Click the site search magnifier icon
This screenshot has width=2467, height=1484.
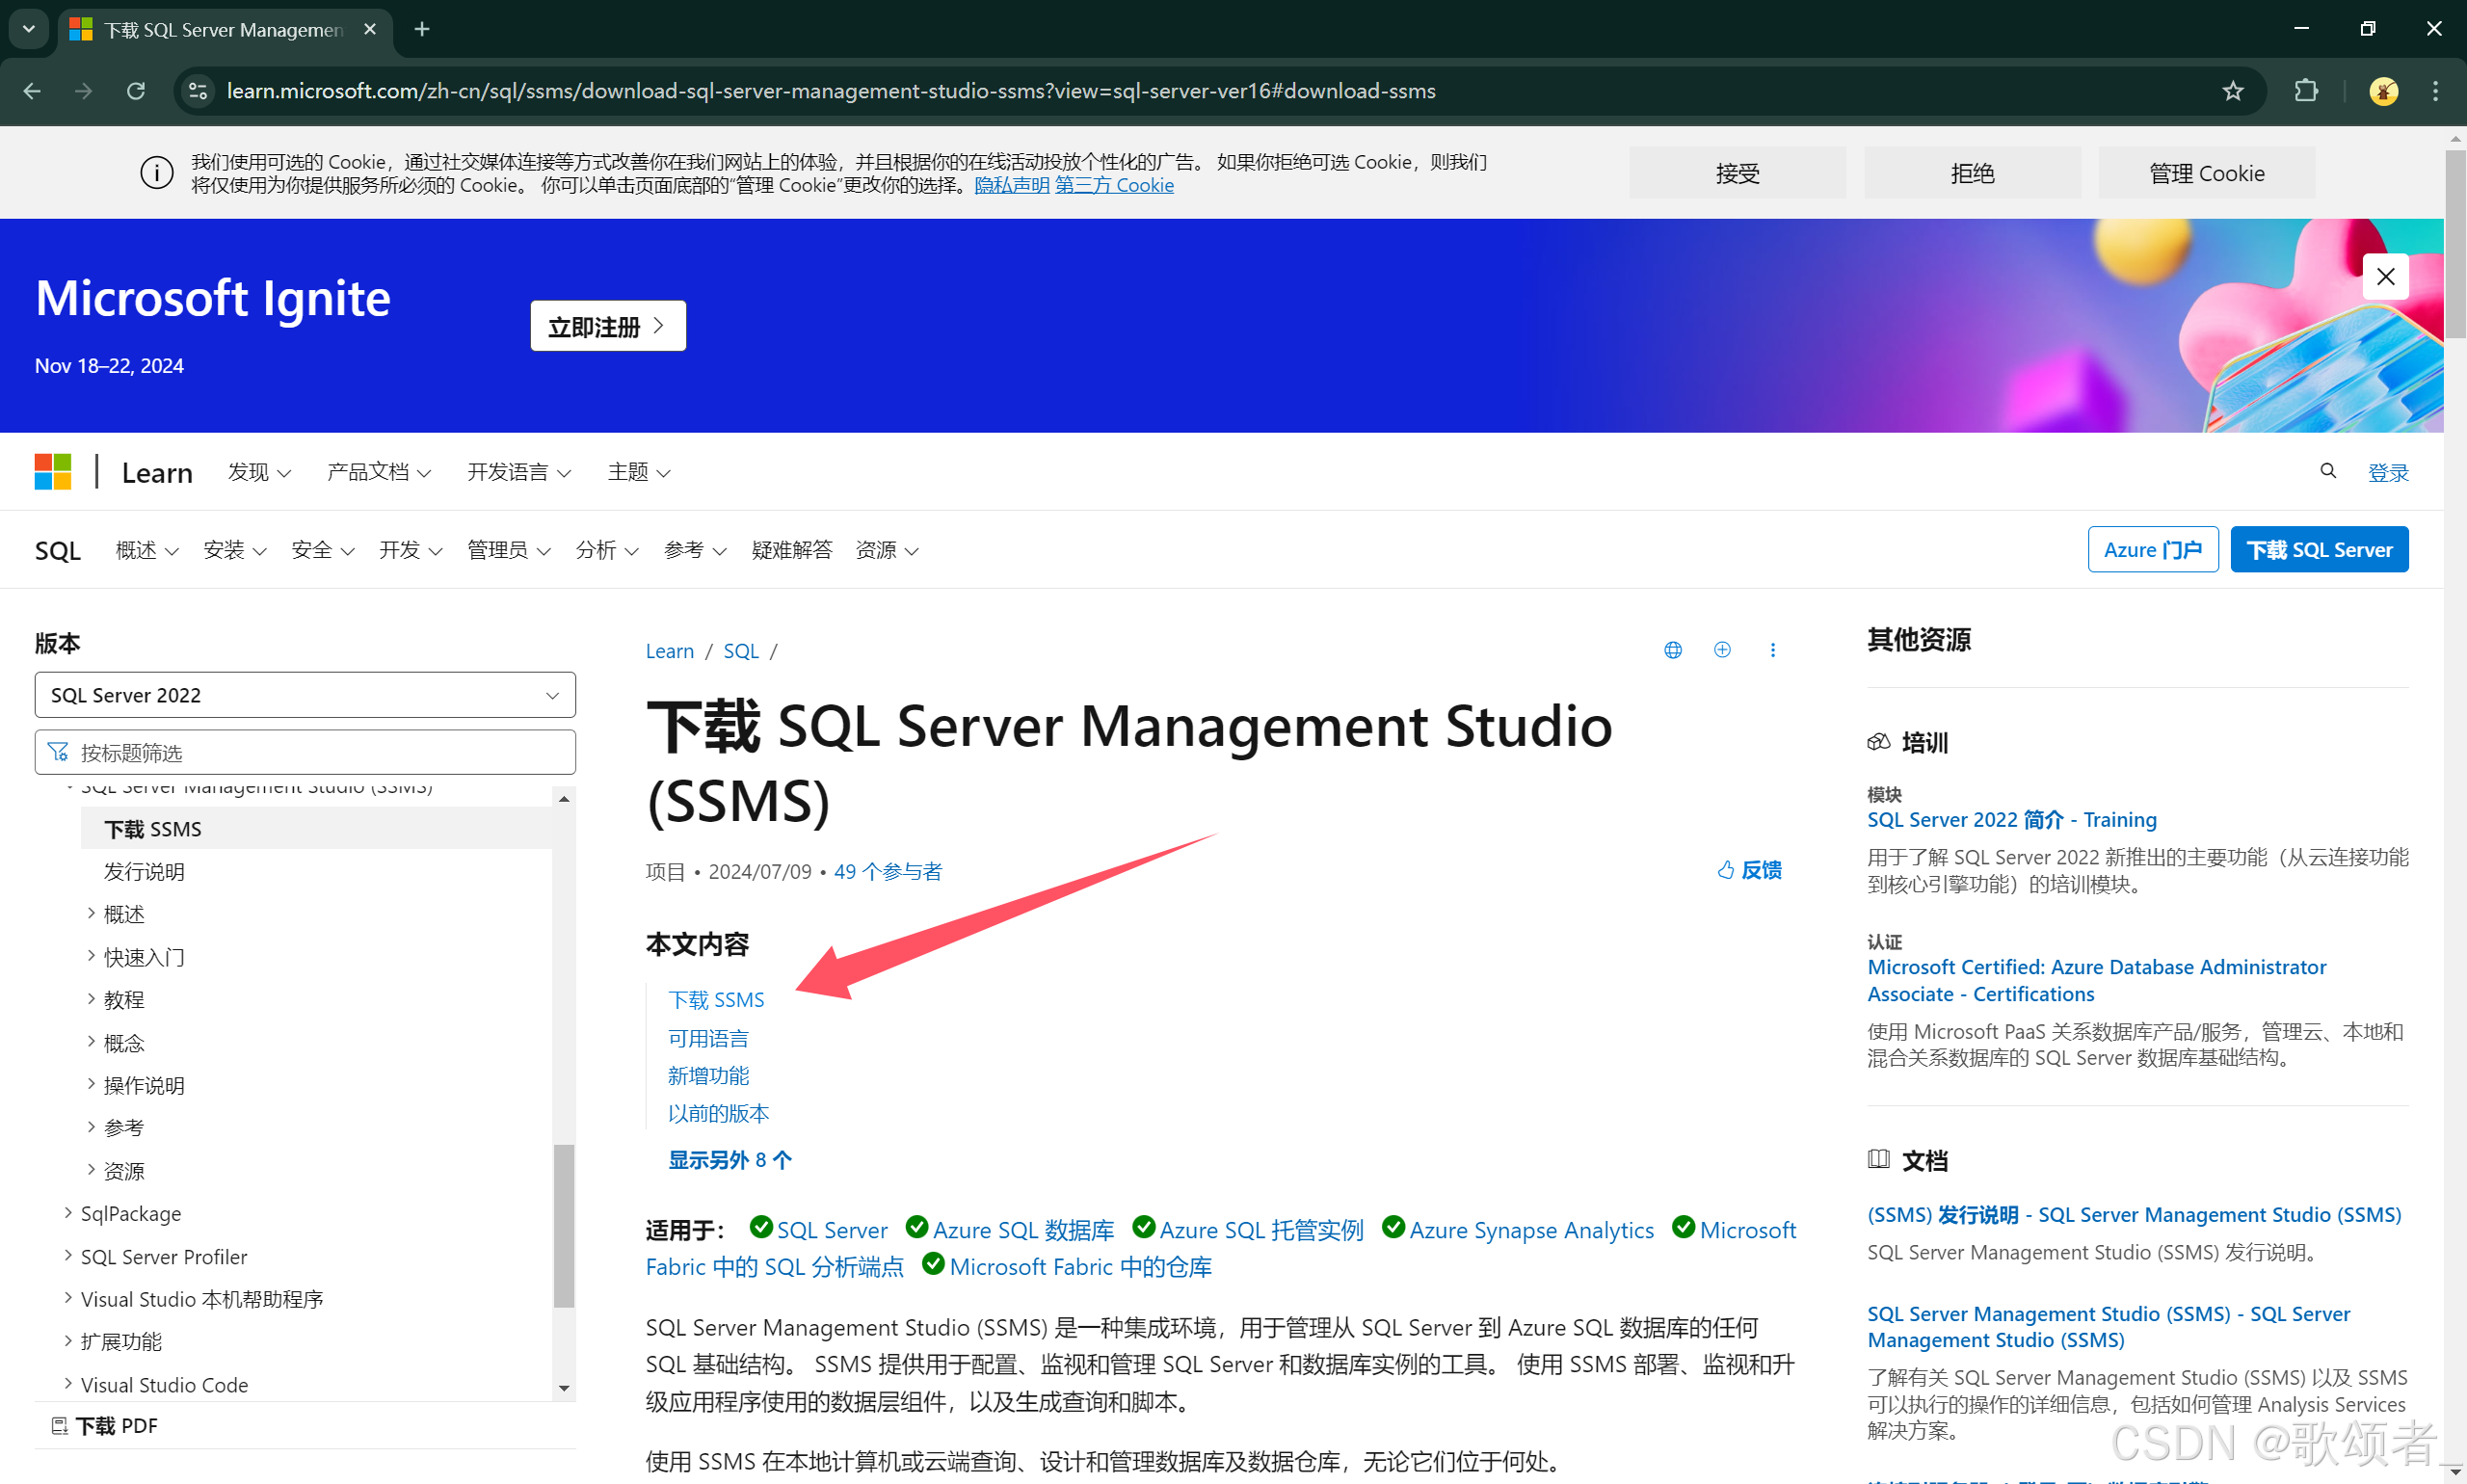[x=2328, y=471]
